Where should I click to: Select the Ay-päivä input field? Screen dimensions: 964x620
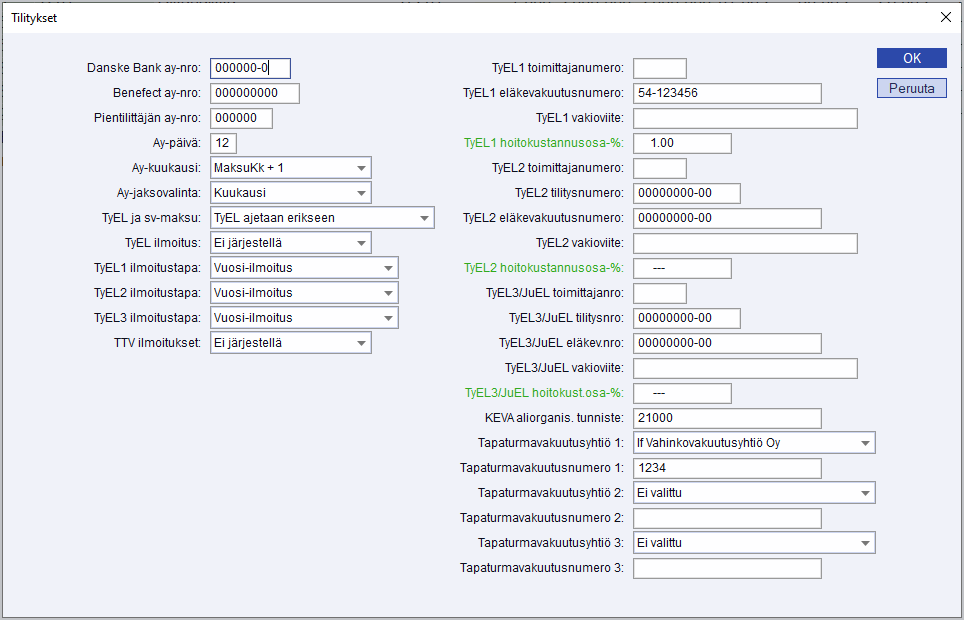click(223, 143)
